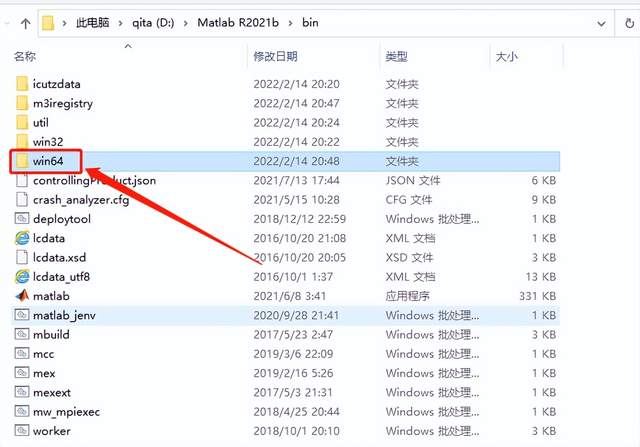Select the folder name text util
640x447 pixels.
pyautogui.click(x=41, y=122)
